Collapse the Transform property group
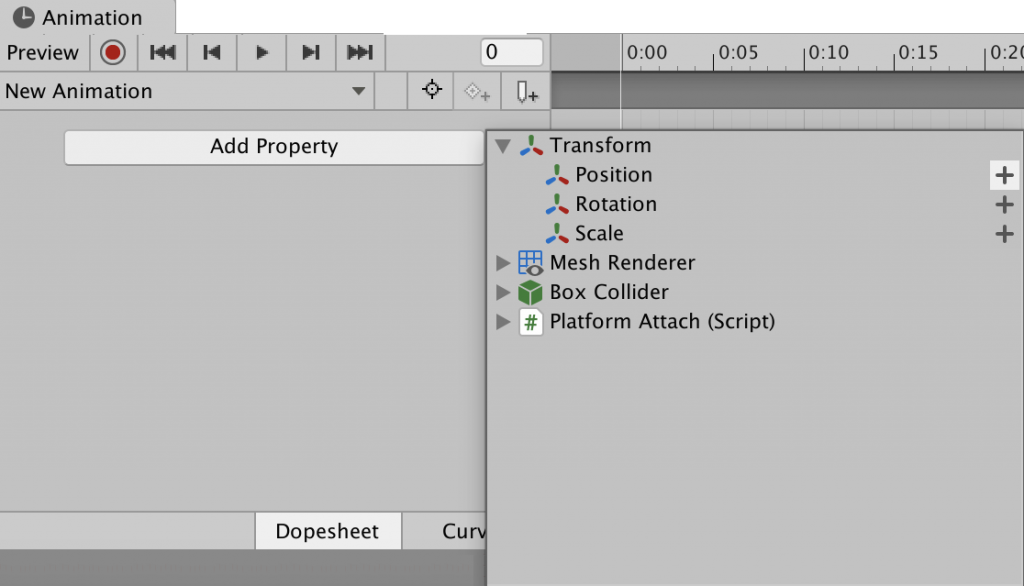This screenshot has width=1024, height=586. [502, 146]
